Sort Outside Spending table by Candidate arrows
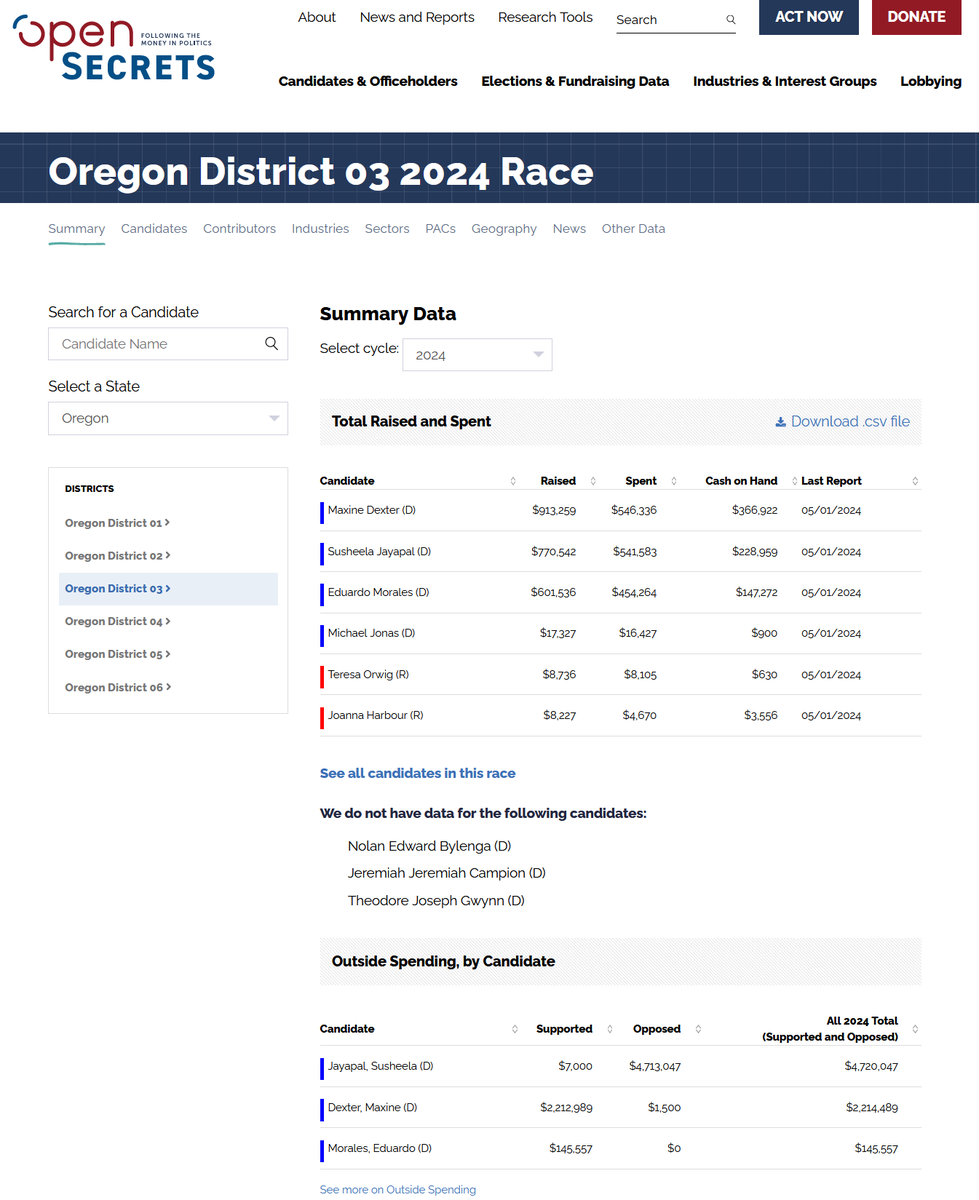Image resolution: width=979 pixels, height=1200 pixels. point(515,1029)
